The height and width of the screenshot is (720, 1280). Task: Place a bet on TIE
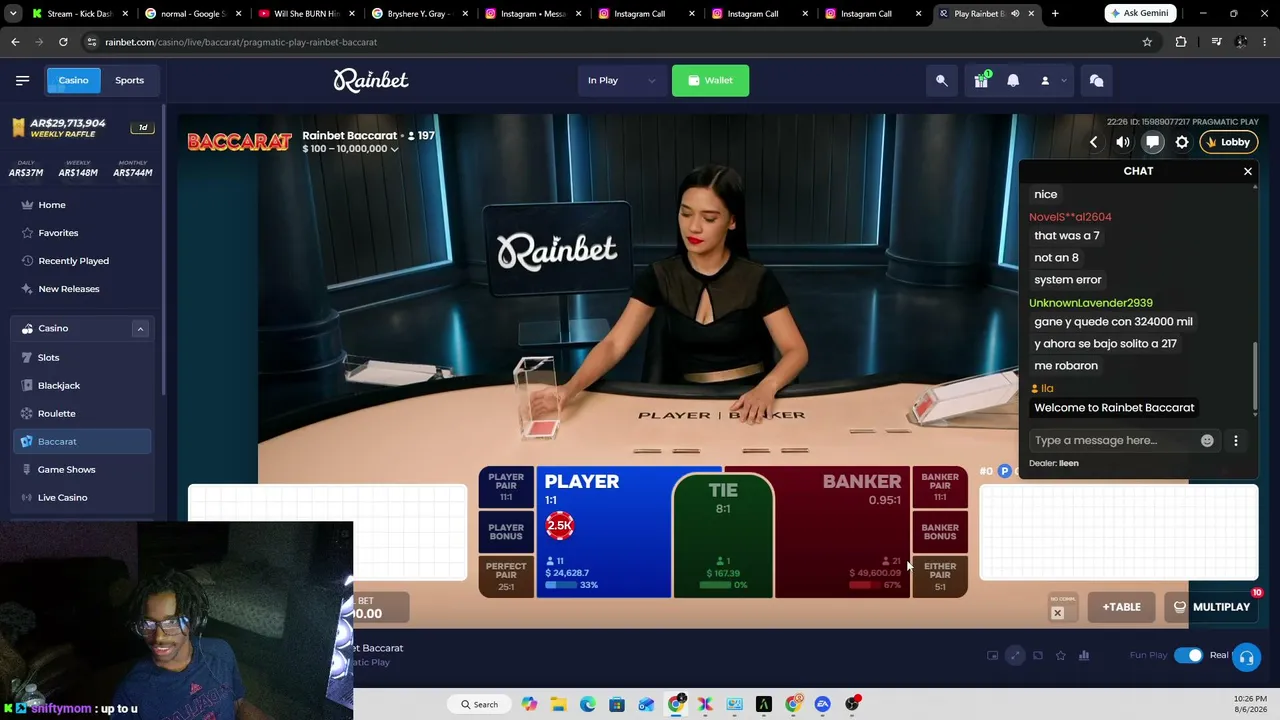point(723,535)
